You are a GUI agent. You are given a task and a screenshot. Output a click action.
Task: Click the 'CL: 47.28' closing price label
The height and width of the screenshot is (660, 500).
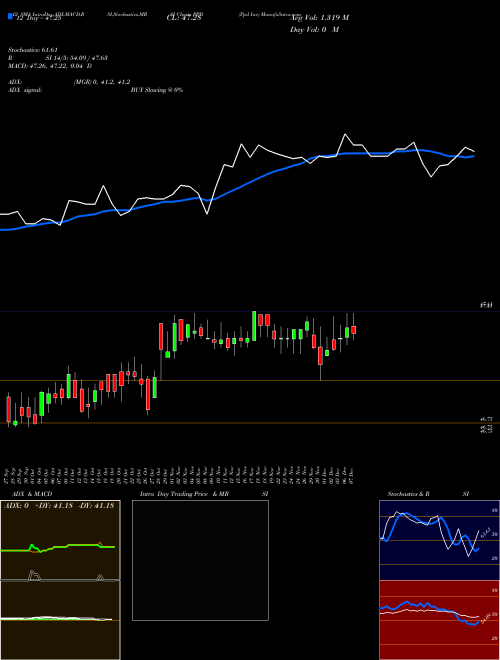(x=184, y=18)
